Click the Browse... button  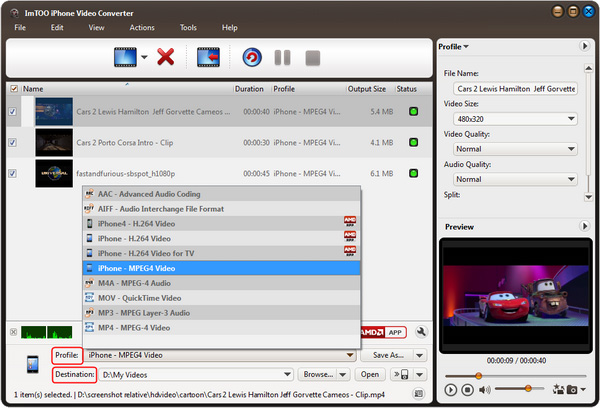point(318,374)
